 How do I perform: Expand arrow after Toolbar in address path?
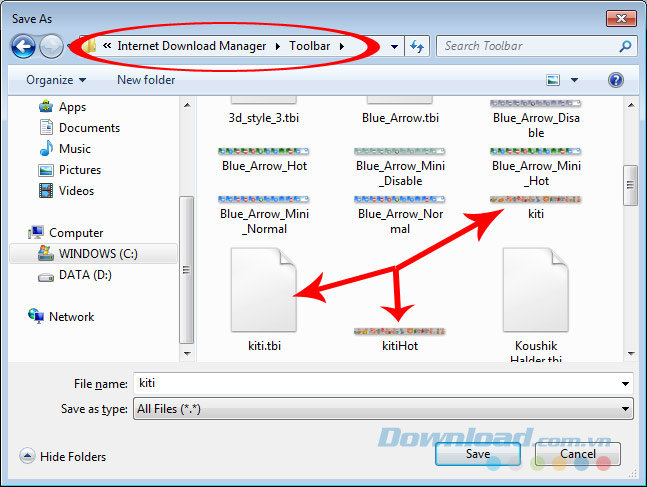(x=342, y=46)
